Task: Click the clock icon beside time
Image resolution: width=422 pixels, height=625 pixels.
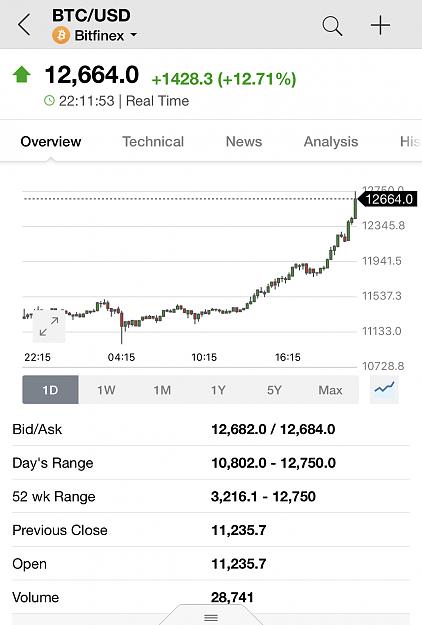Action: (49, 100)
